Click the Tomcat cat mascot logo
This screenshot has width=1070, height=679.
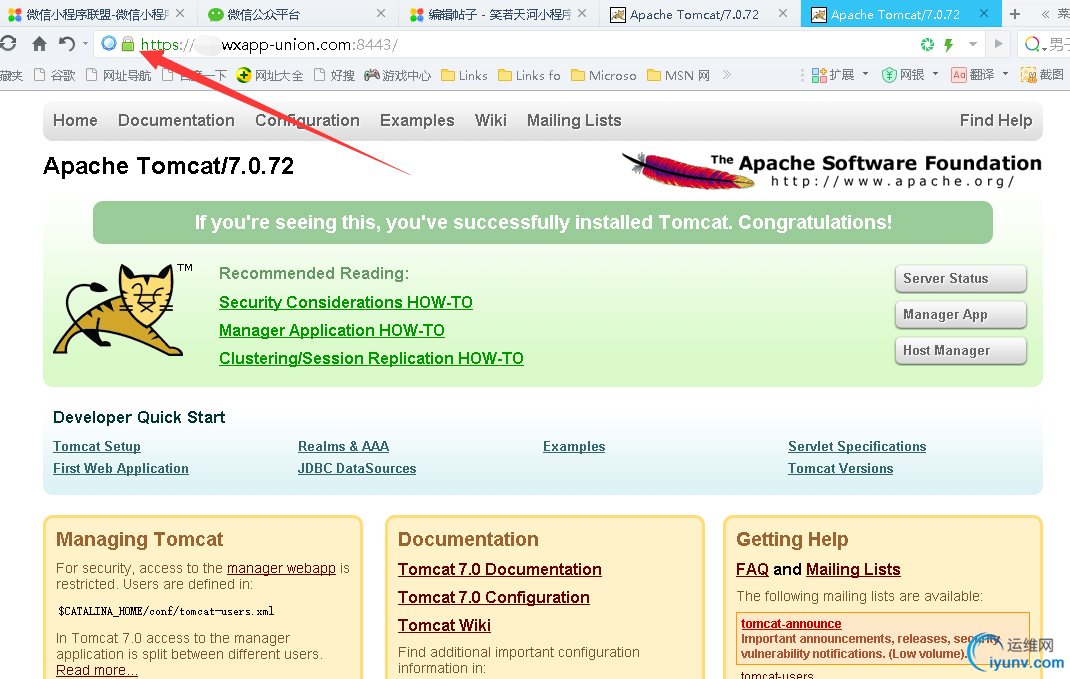(123, 309)
